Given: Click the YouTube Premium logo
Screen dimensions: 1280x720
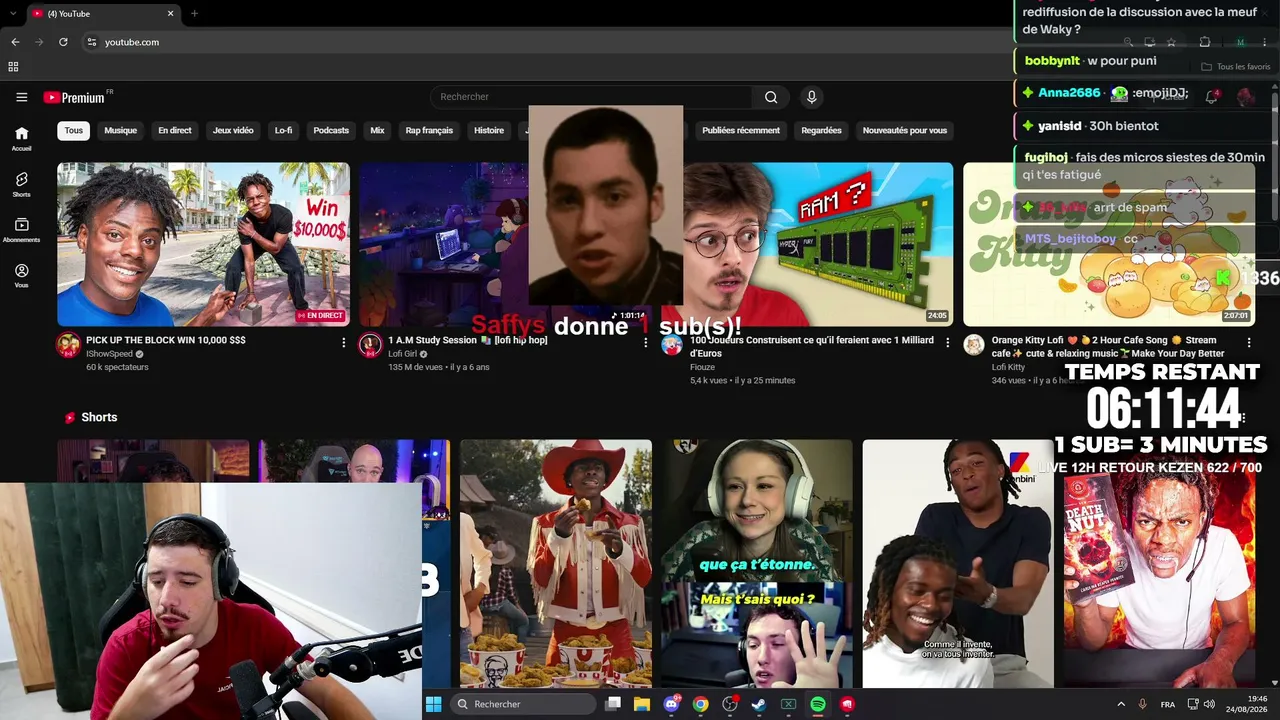Looking at the screenshot, I should (74, 97).
